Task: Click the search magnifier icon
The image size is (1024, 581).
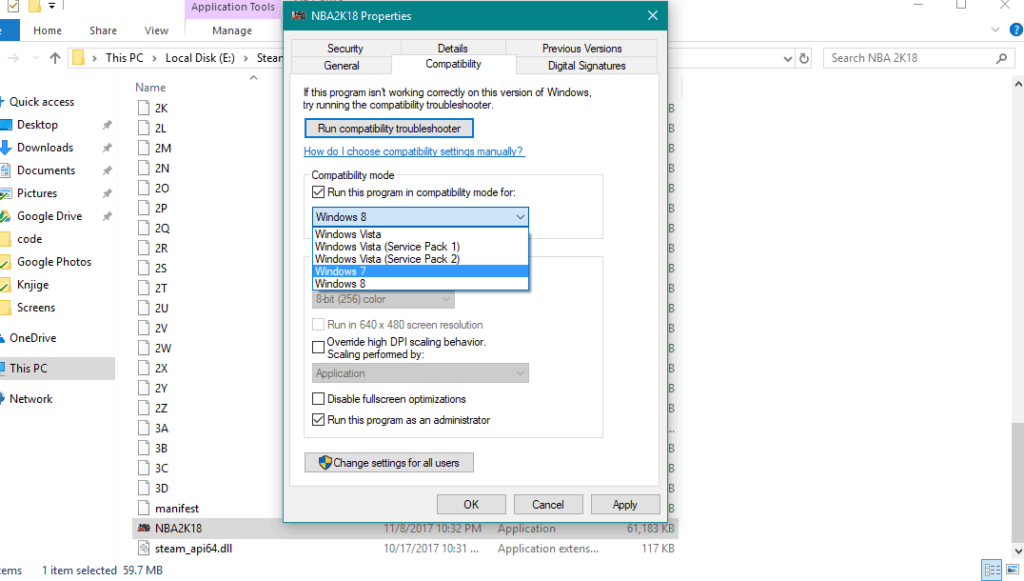Action: pyautogui.click(x=1001, y=58)
